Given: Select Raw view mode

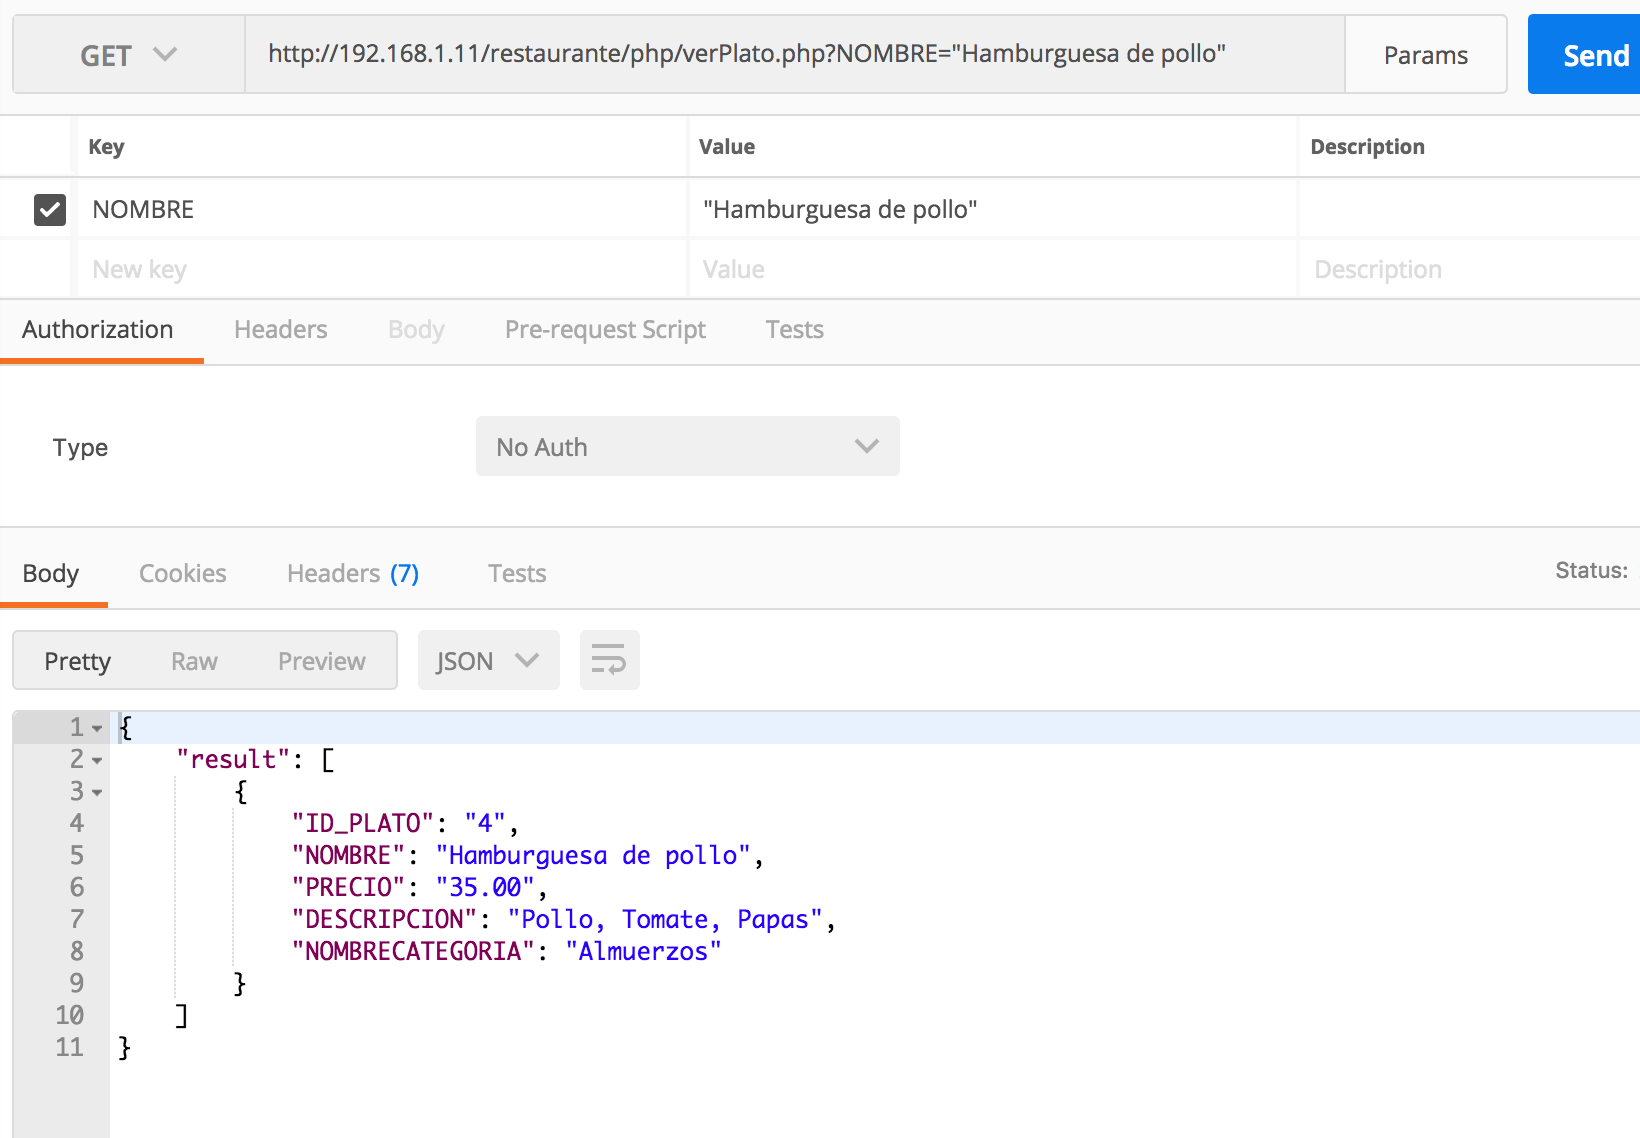Looking at the screenshot, I should pyautogui.click(x=194, y=661).
